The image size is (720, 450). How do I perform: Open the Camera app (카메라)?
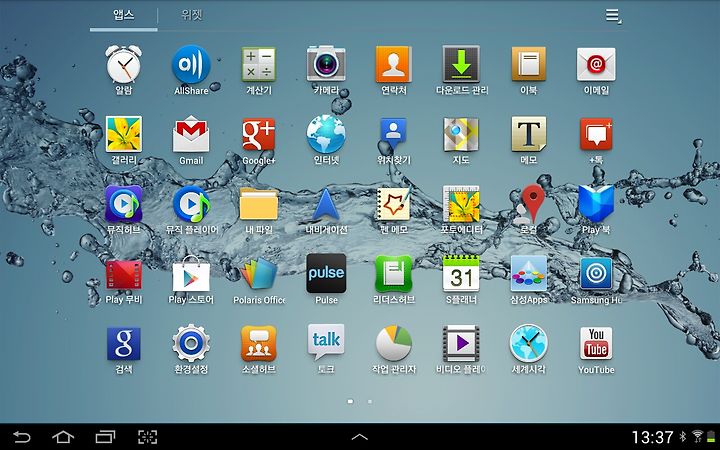pos(326,63)
